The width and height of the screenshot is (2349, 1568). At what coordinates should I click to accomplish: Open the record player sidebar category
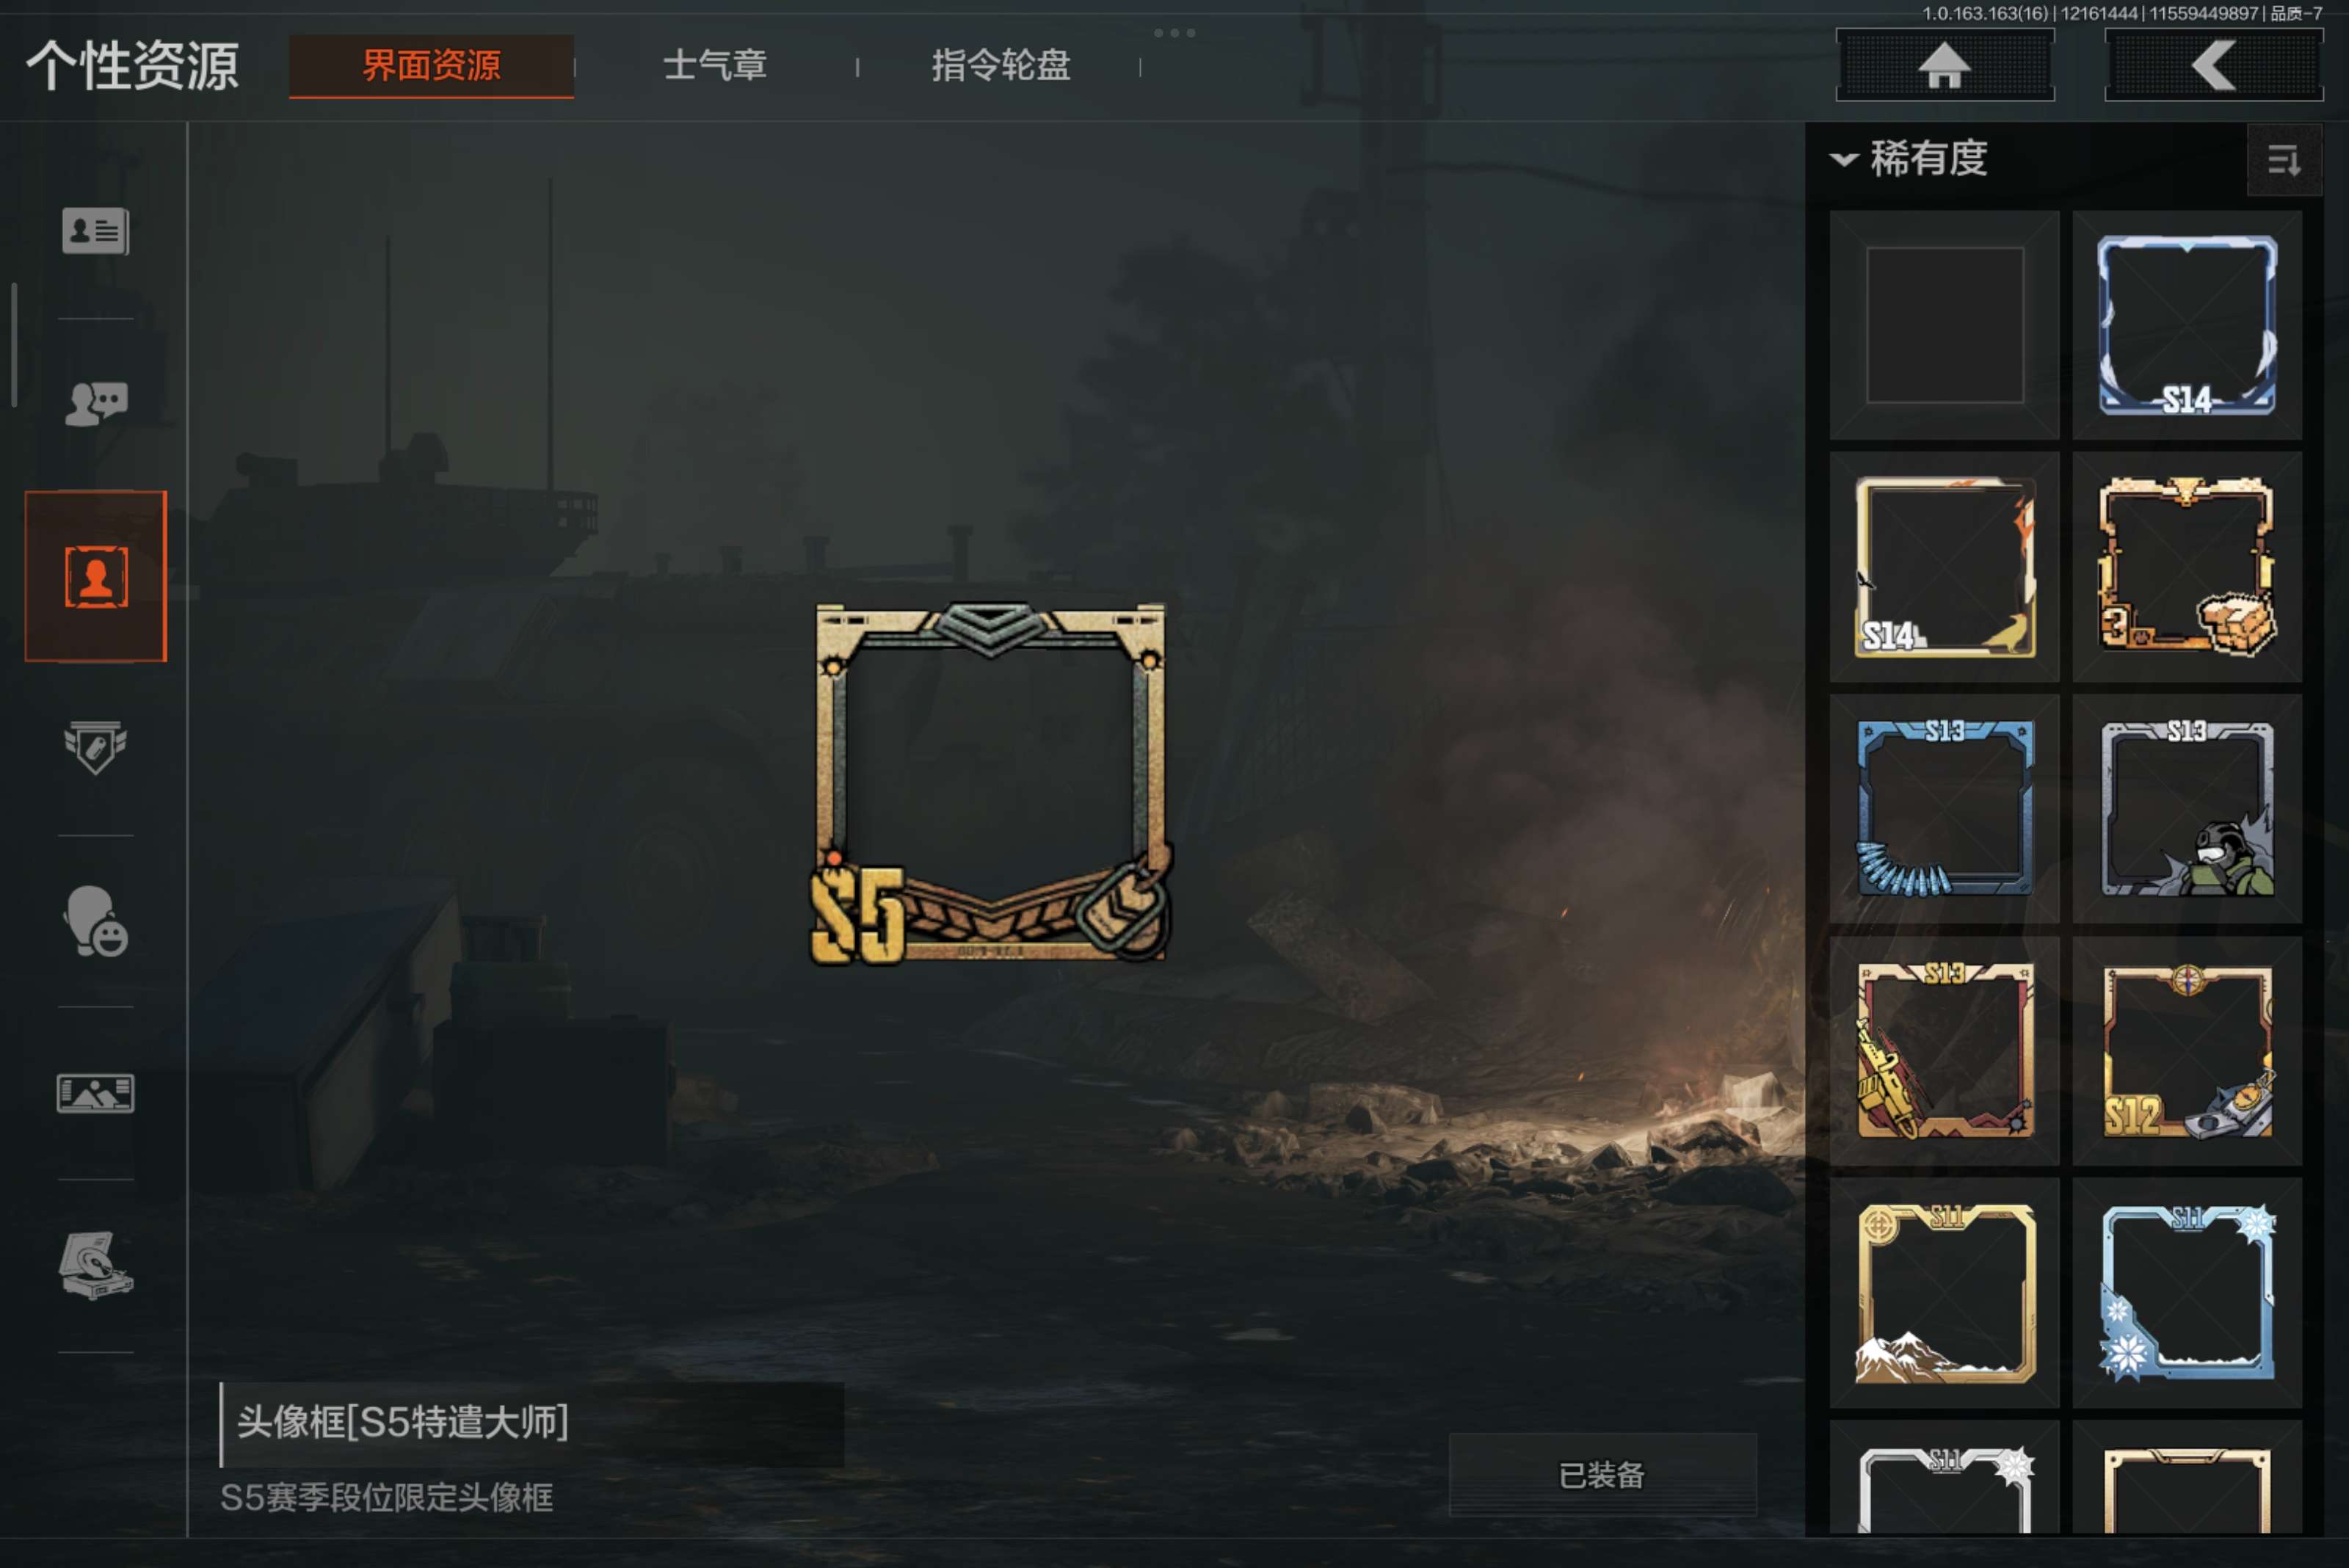[x=95, y=1265]
